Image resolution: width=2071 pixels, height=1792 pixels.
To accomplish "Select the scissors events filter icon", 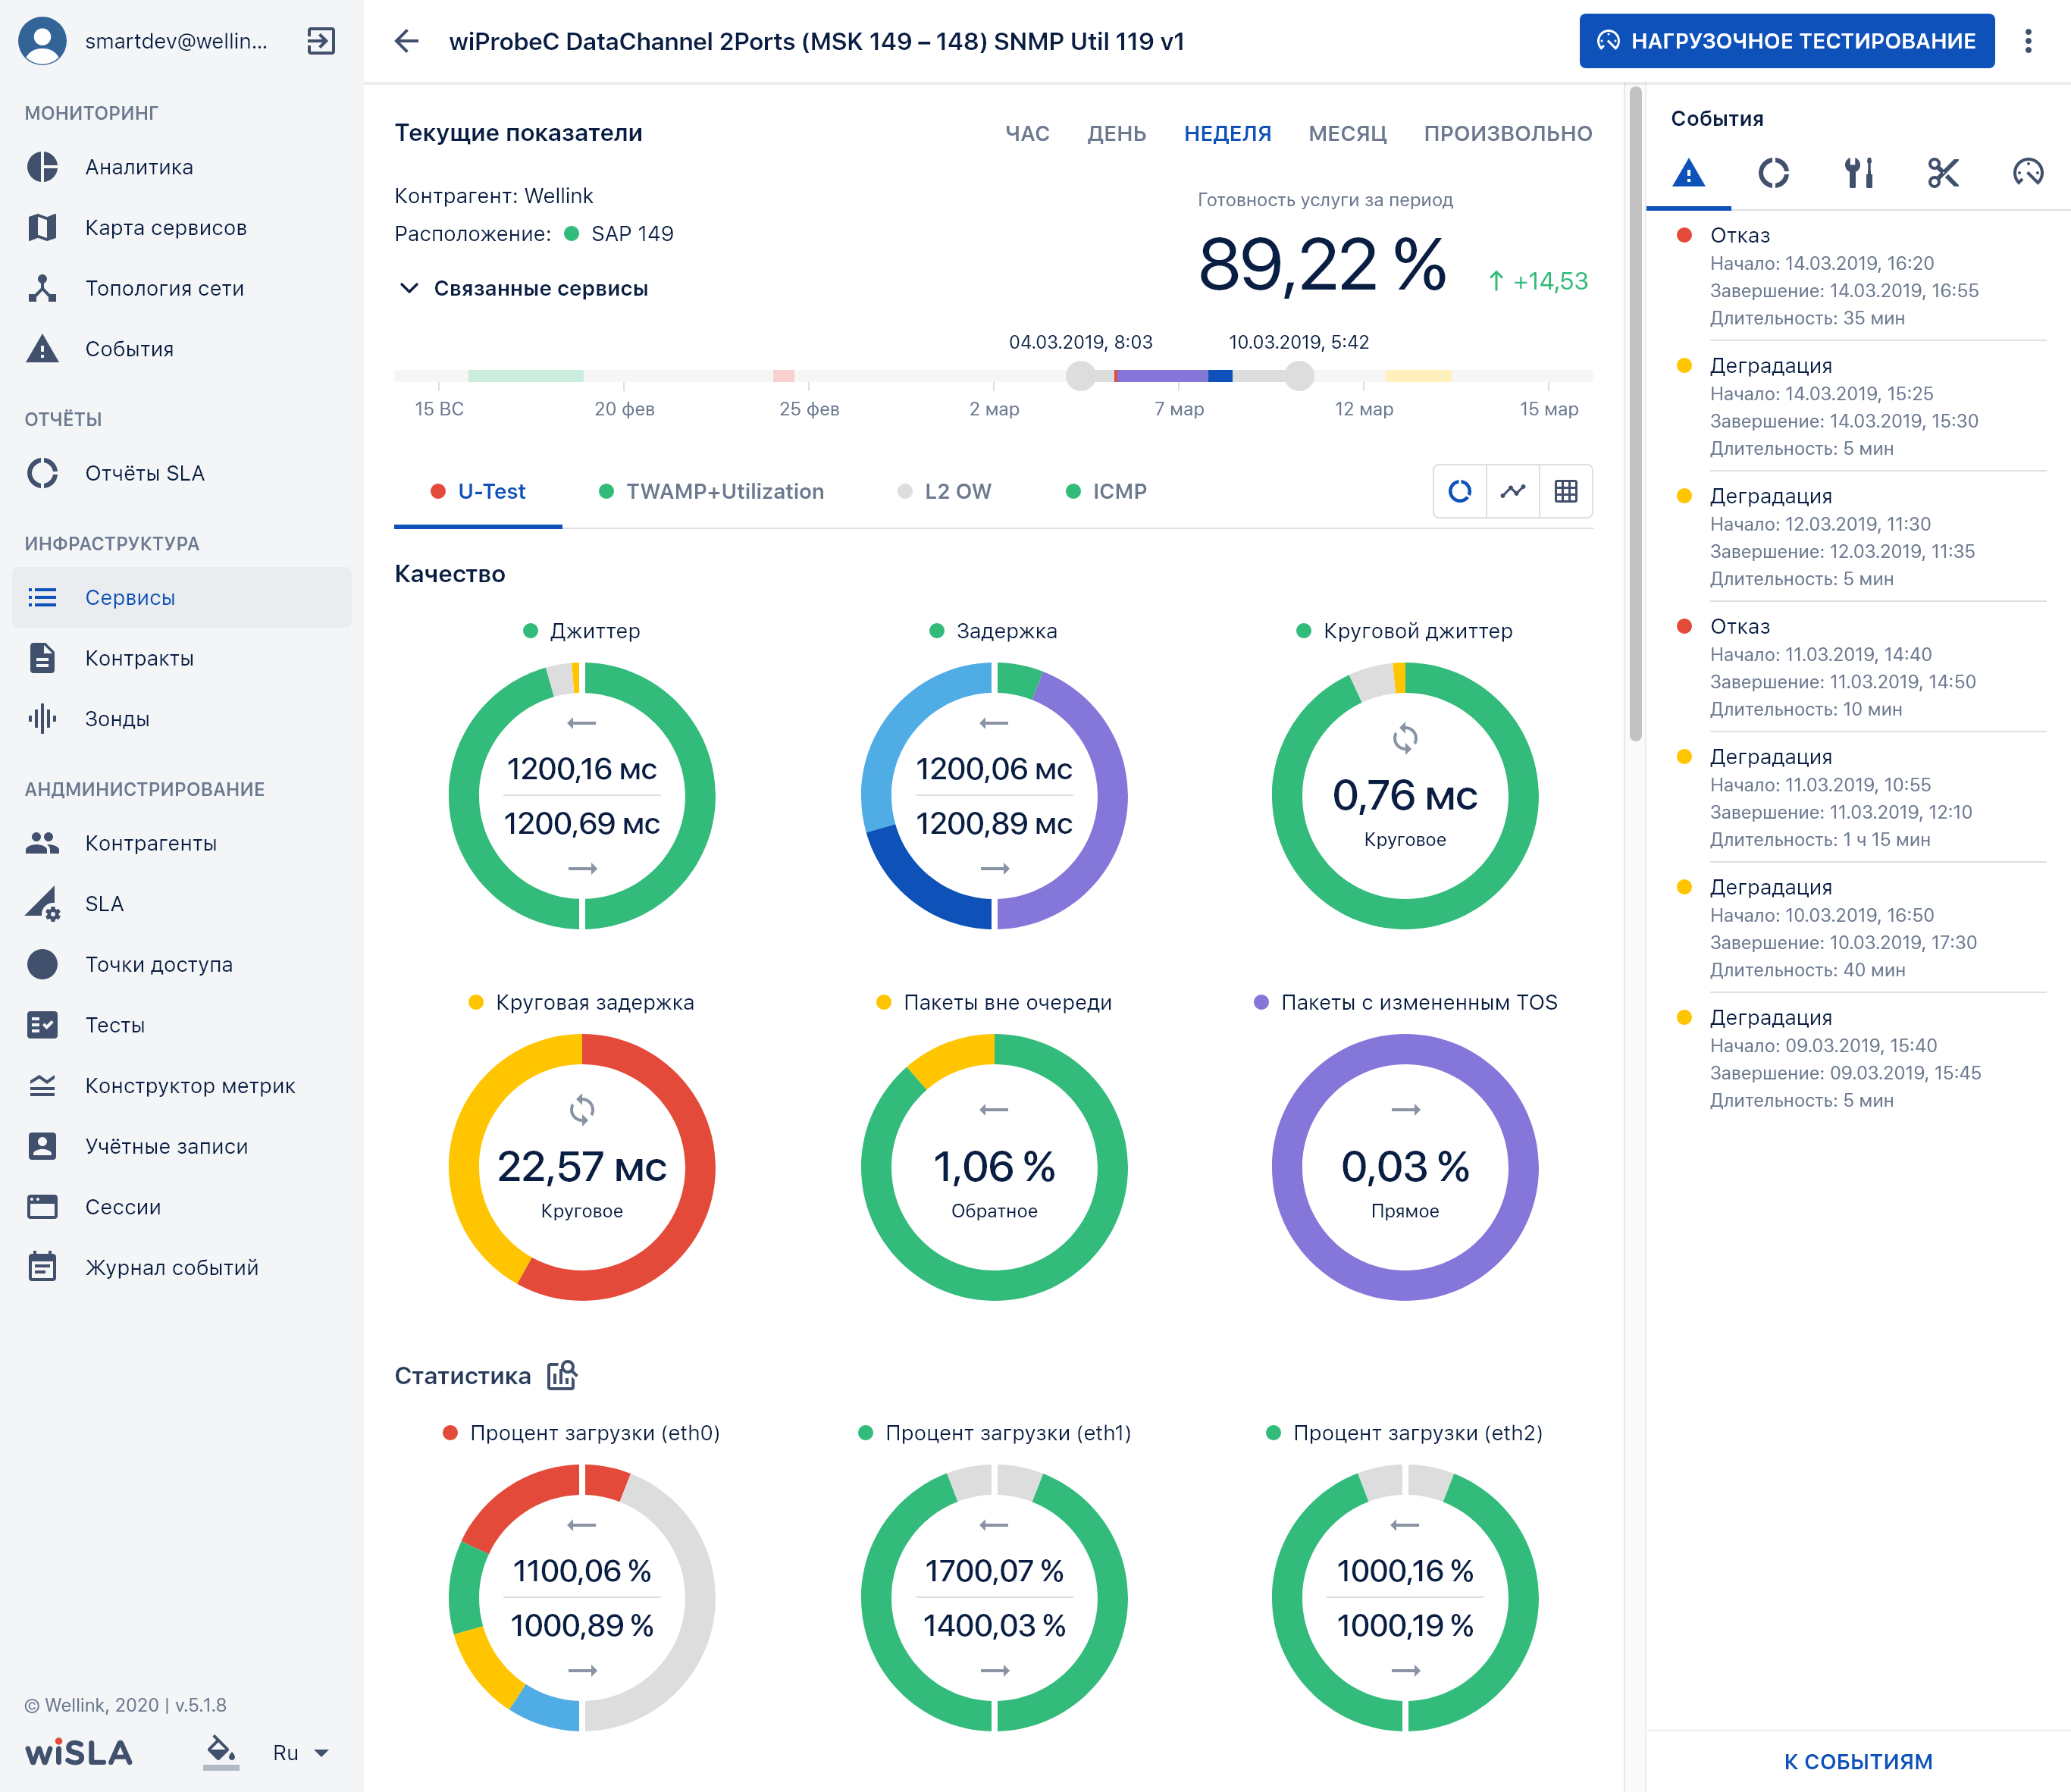I will [x=1943, y=173].
